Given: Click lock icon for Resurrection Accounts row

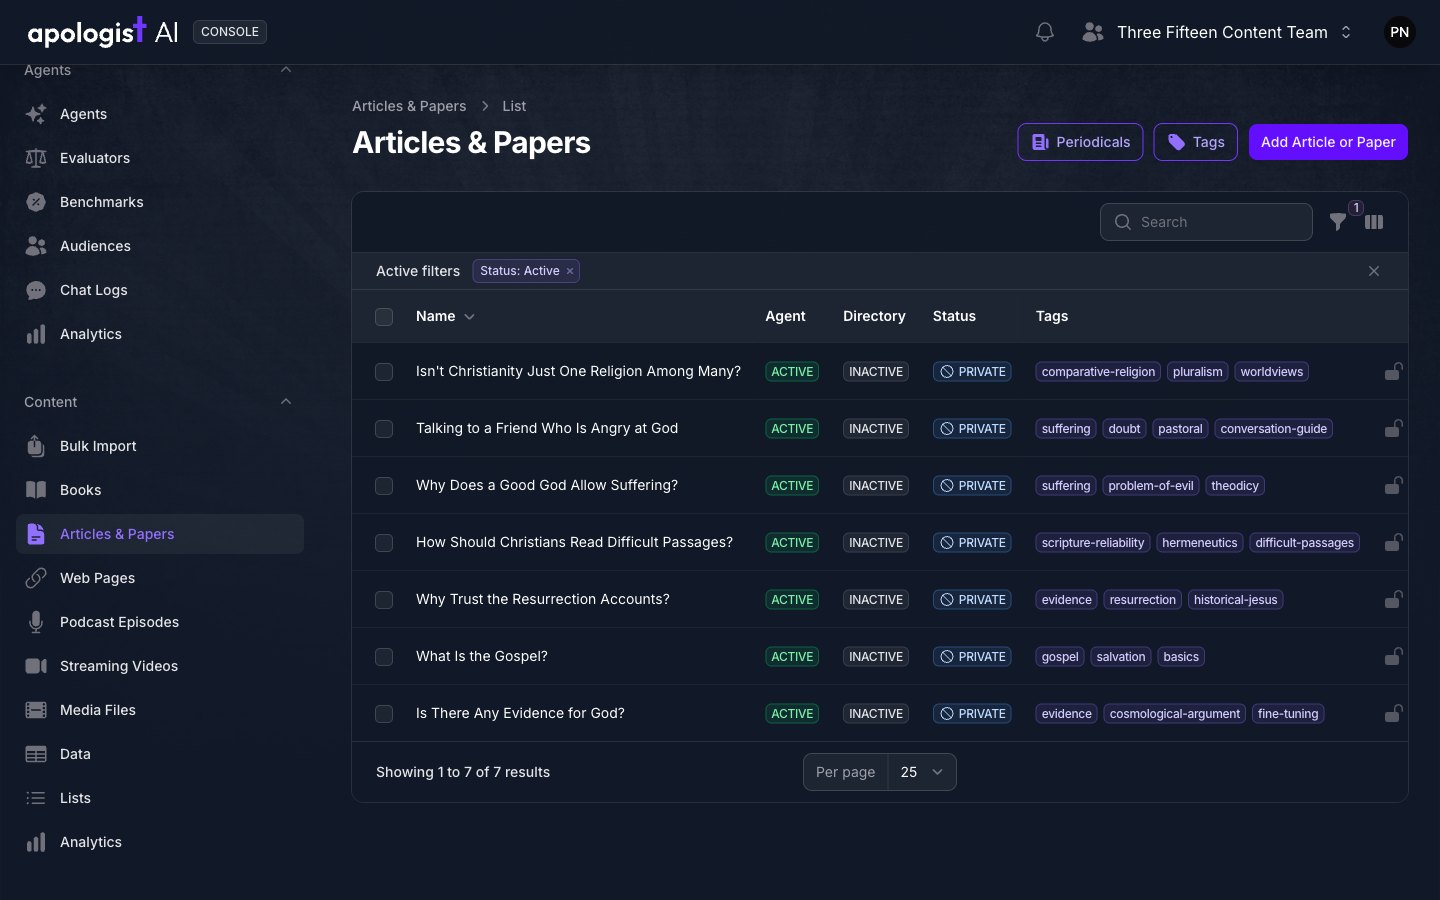Looking at the screenshot, I should click(1393, 599).
